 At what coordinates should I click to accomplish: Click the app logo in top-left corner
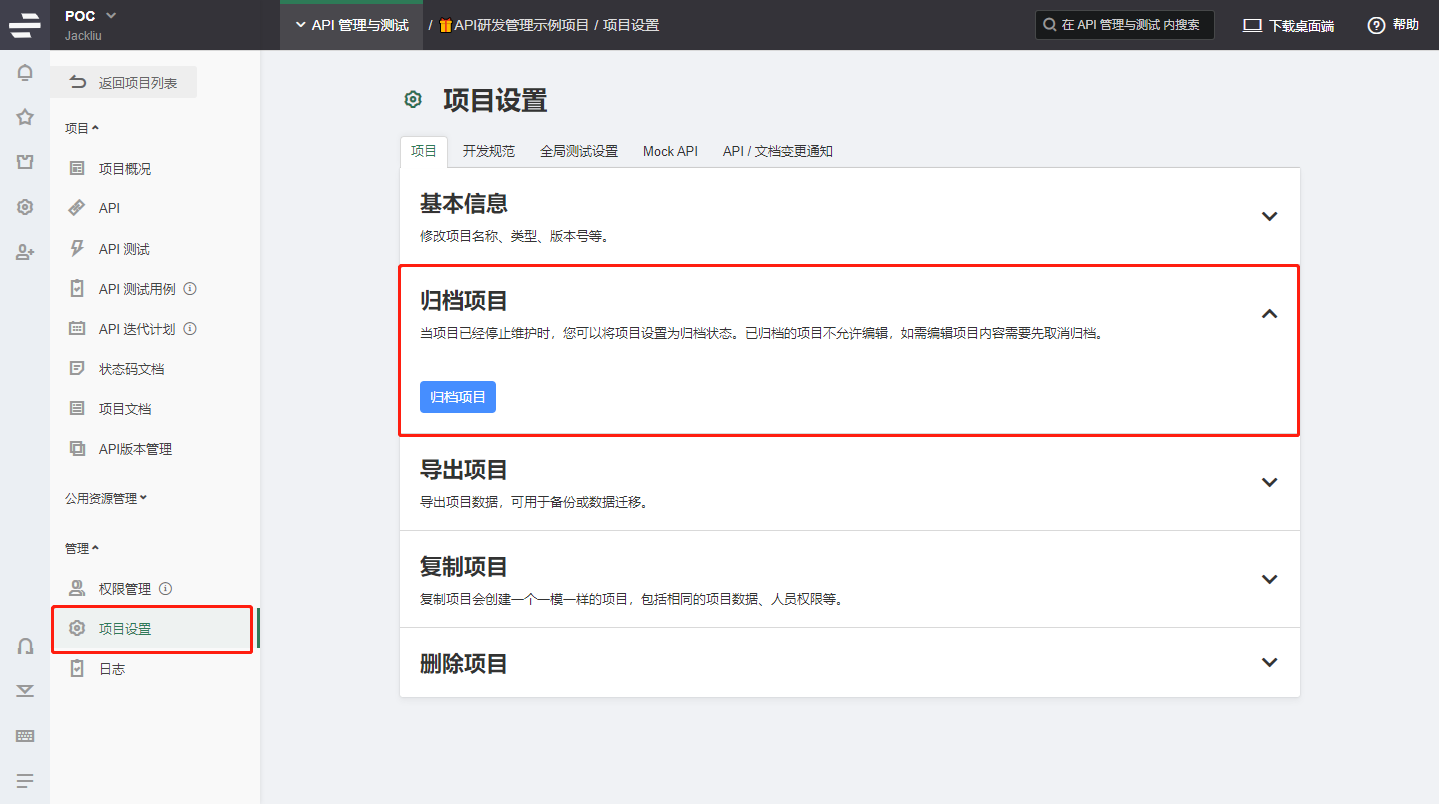pyautogui.click(x=25, y=25)
